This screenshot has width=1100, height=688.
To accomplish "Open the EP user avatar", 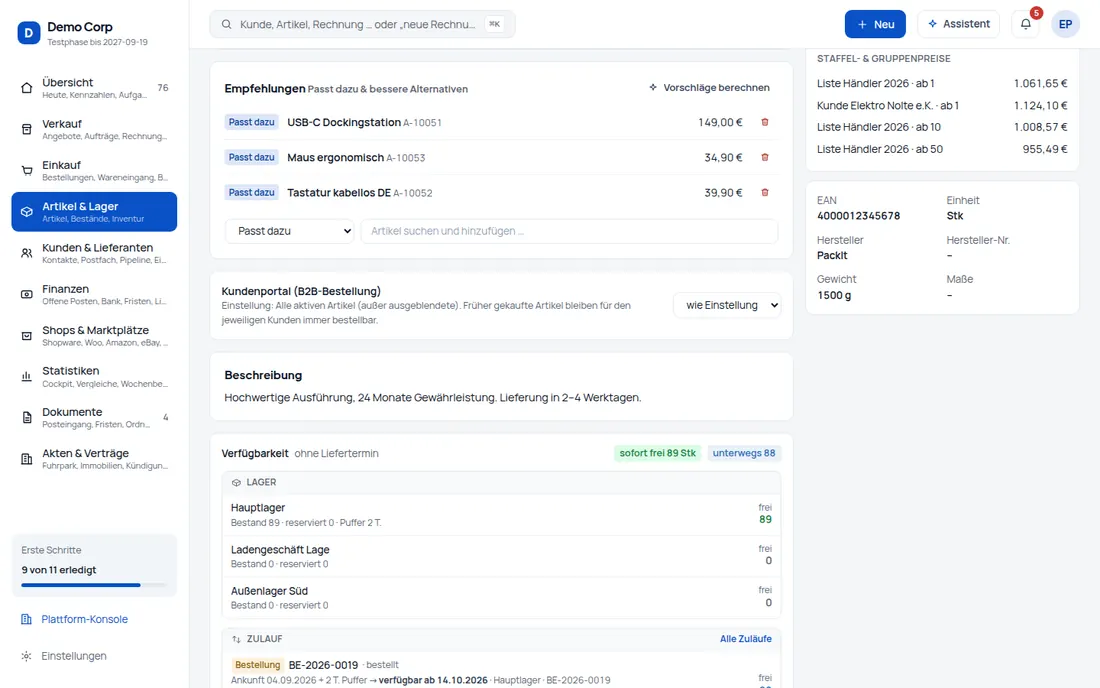I will [1065, 24].
